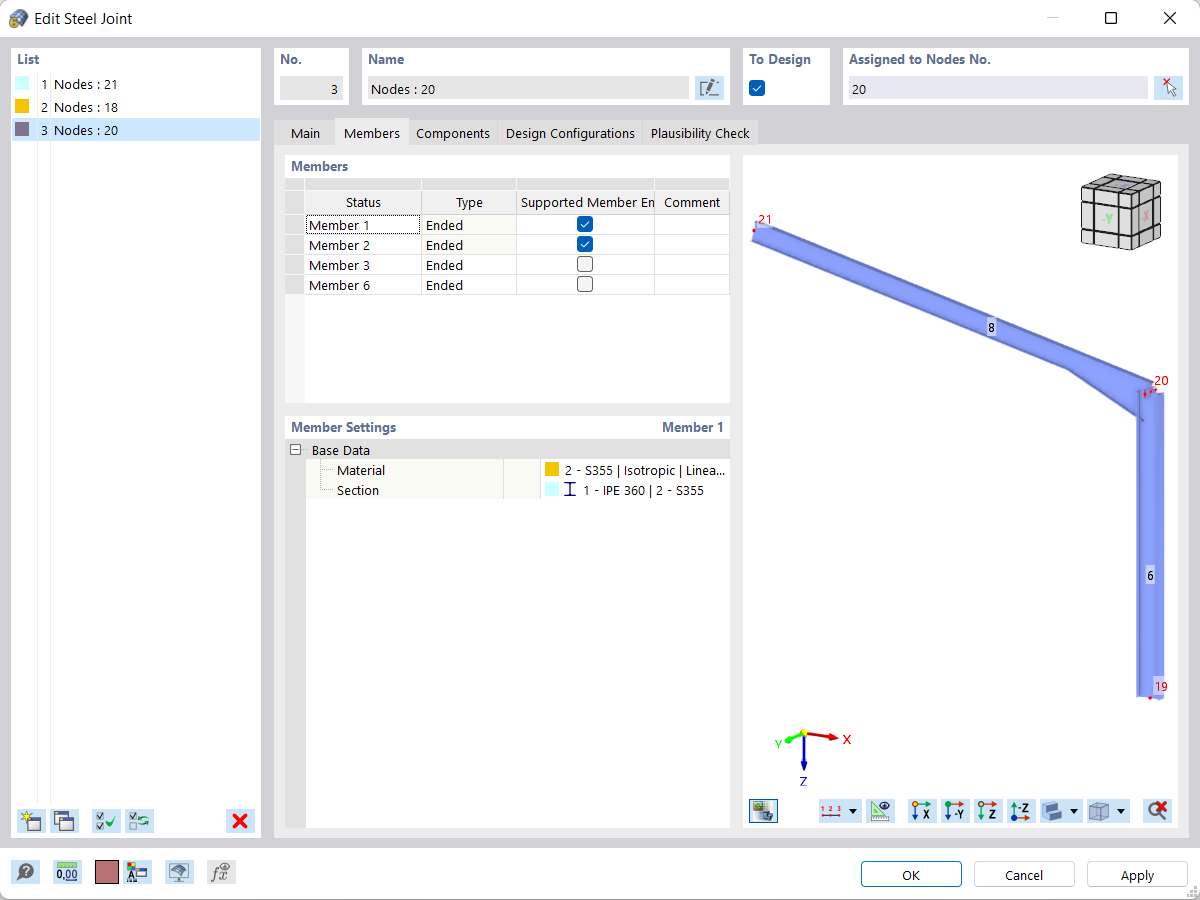Click the No. field showing 3
Viewport: 1200px width, 900px height.
pyautogui.click(x=311, y=88)
